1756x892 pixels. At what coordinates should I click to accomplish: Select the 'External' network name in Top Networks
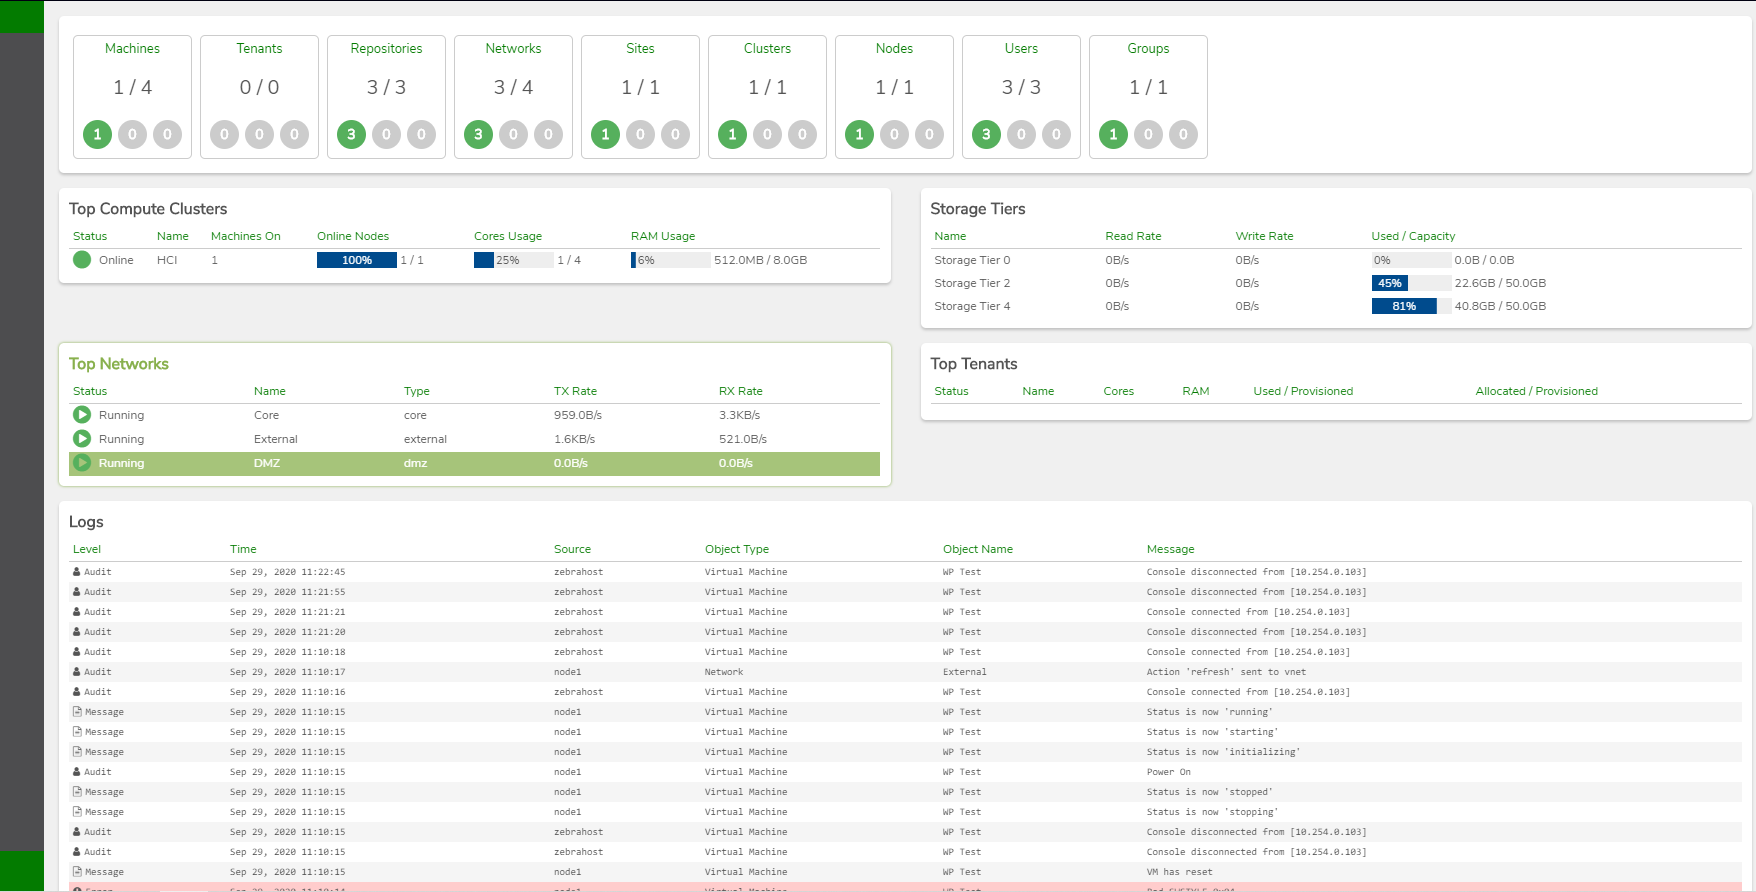click(x=276, y=439)
